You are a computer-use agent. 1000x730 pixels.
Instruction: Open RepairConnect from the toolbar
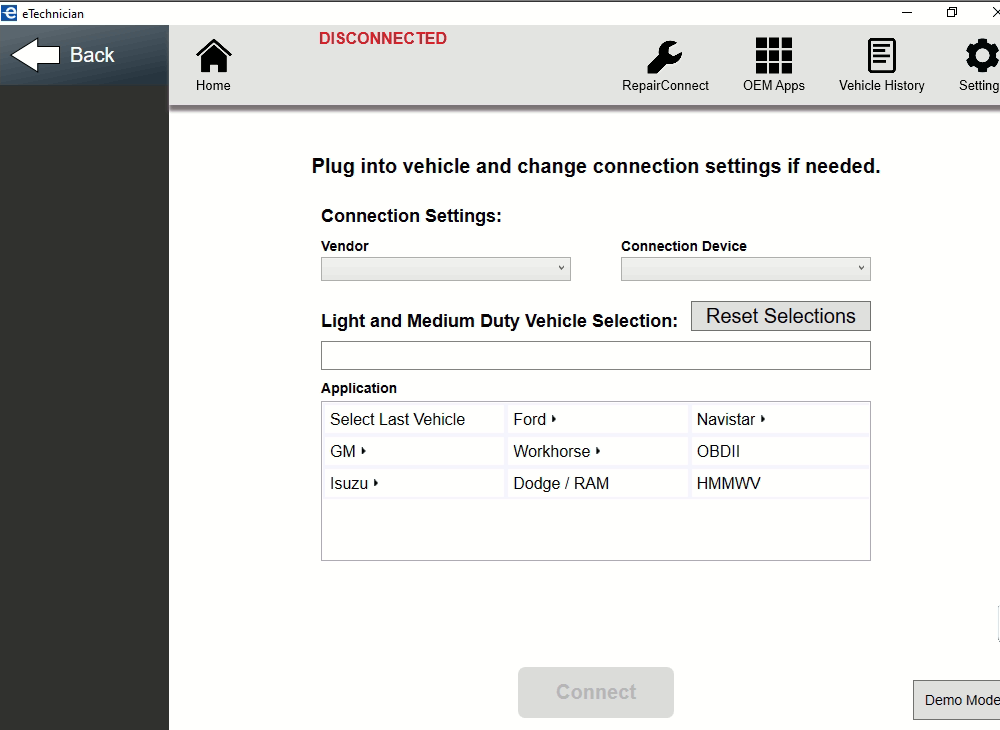[664, 60]
